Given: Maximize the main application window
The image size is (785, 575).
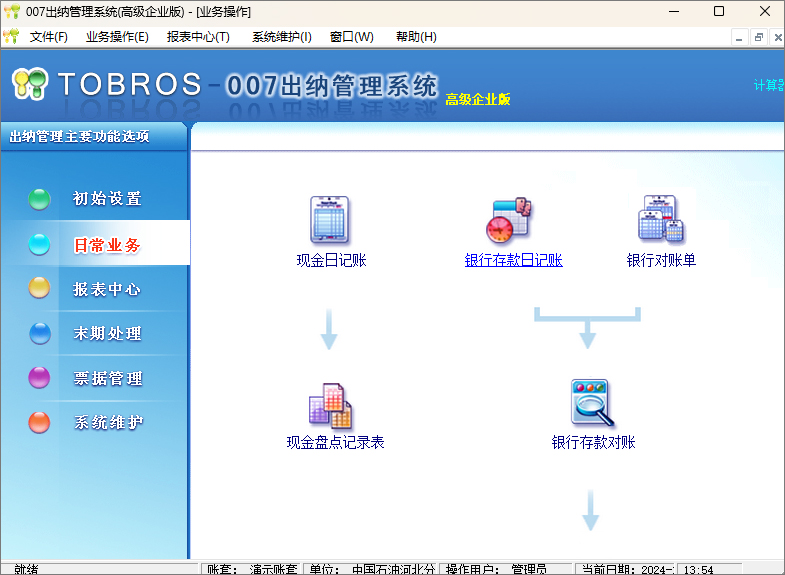Looking at the screenshot, I should tap(719, 12).
